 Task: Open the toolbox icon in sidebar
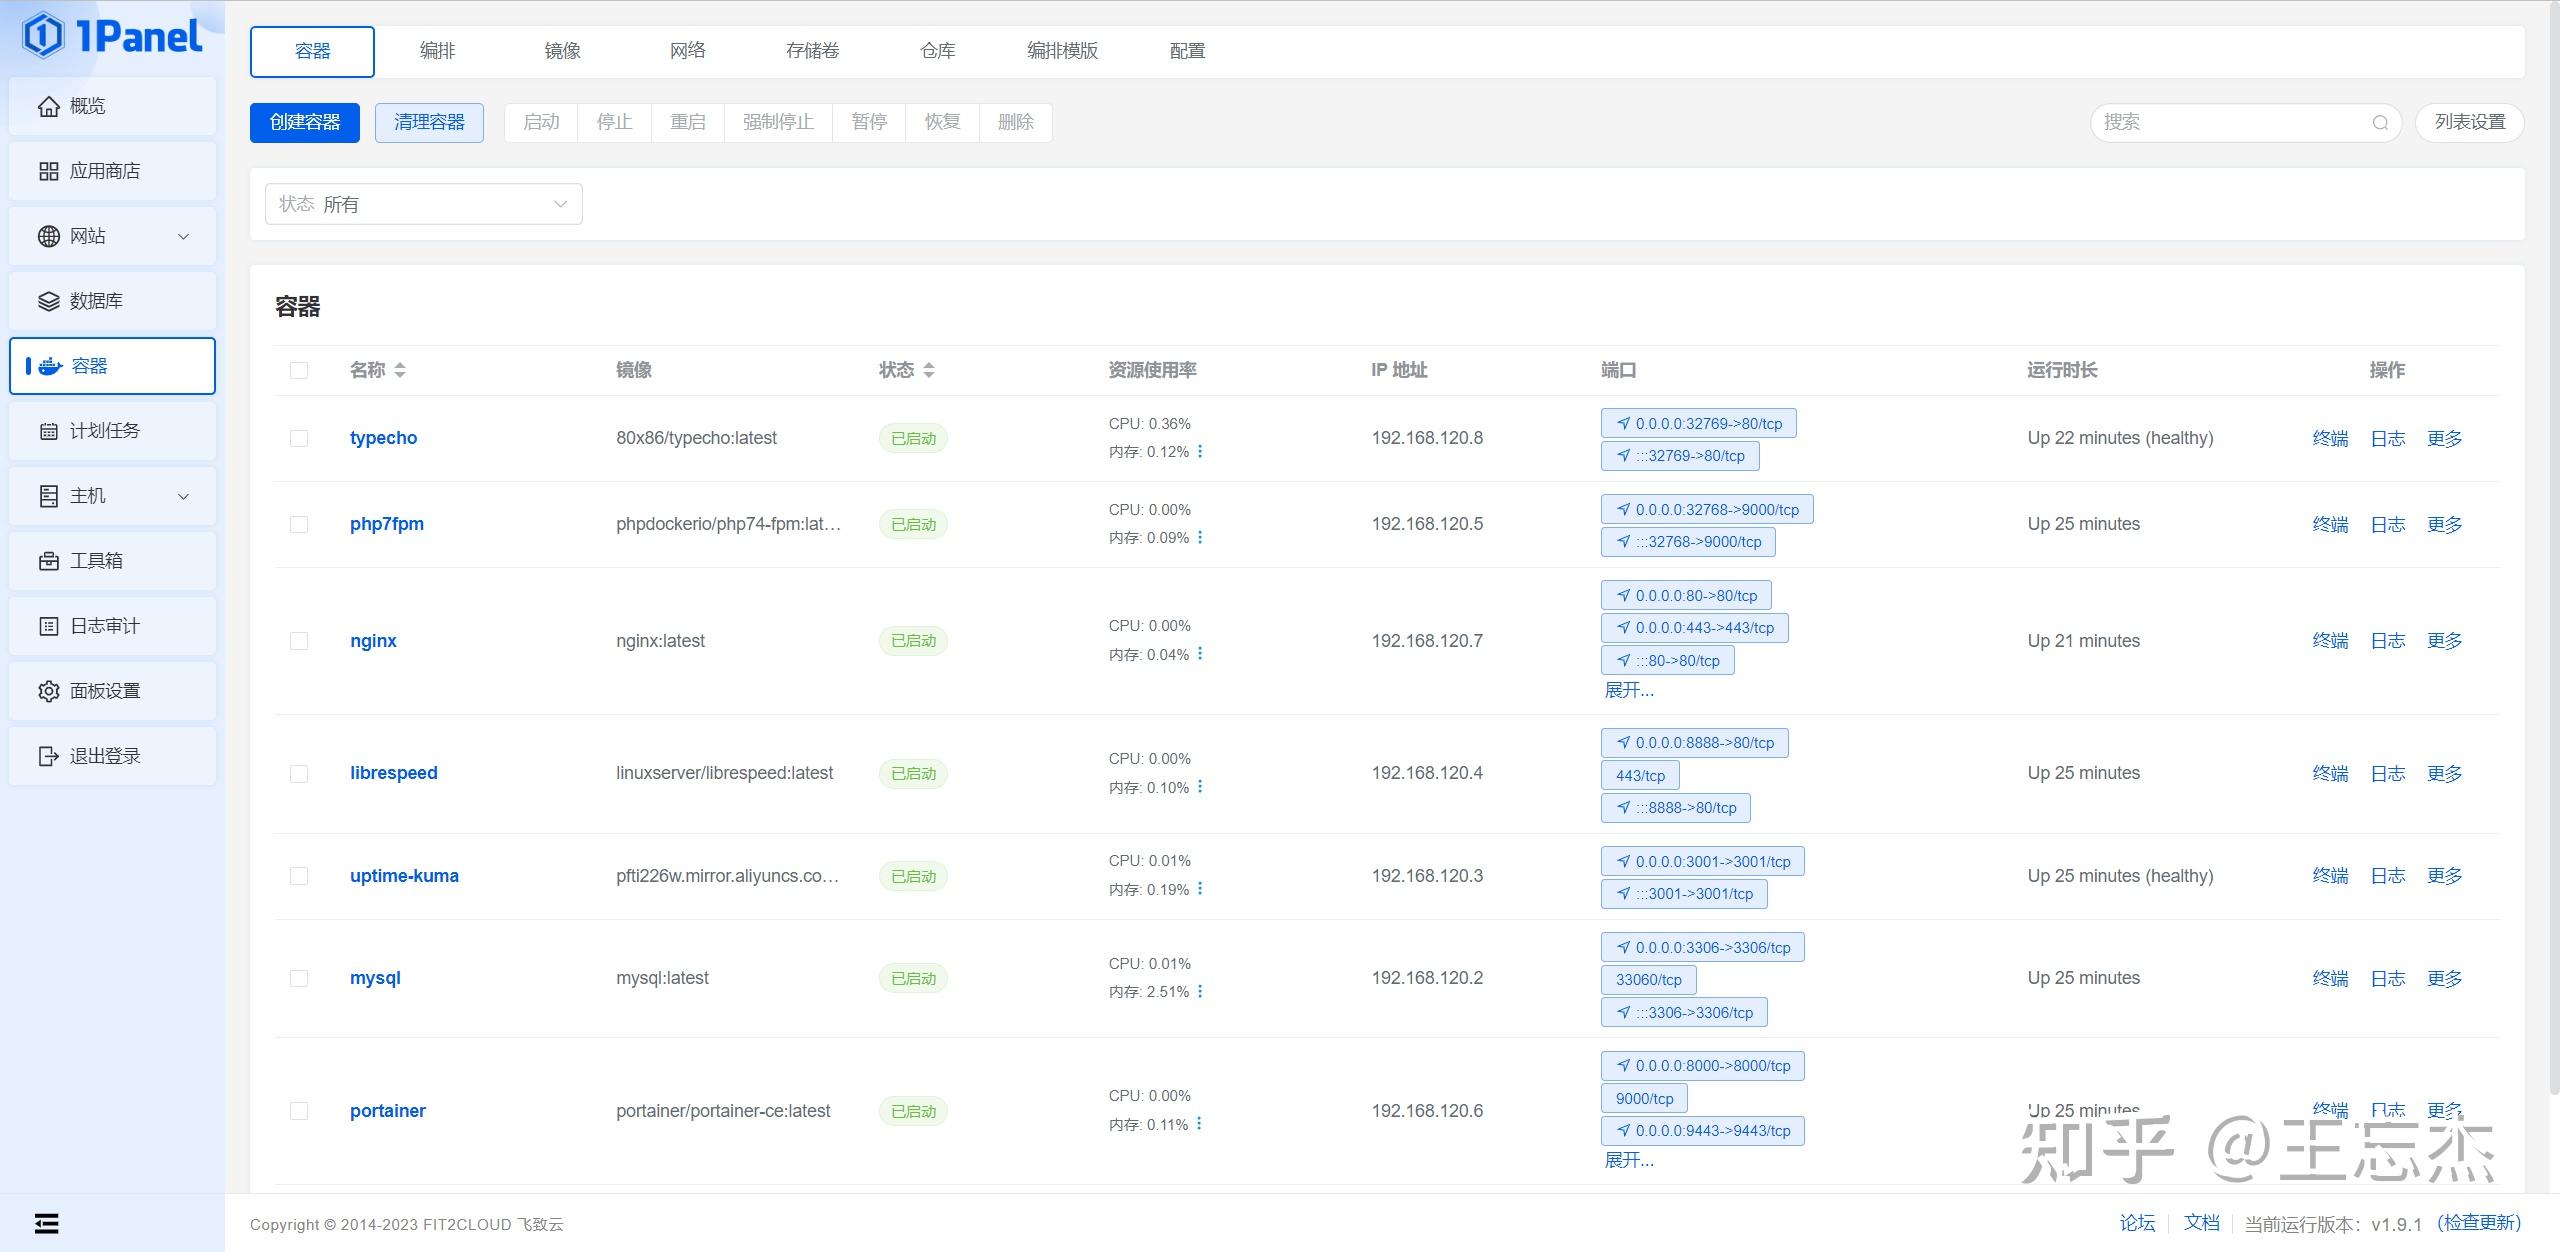click(49, 560)
